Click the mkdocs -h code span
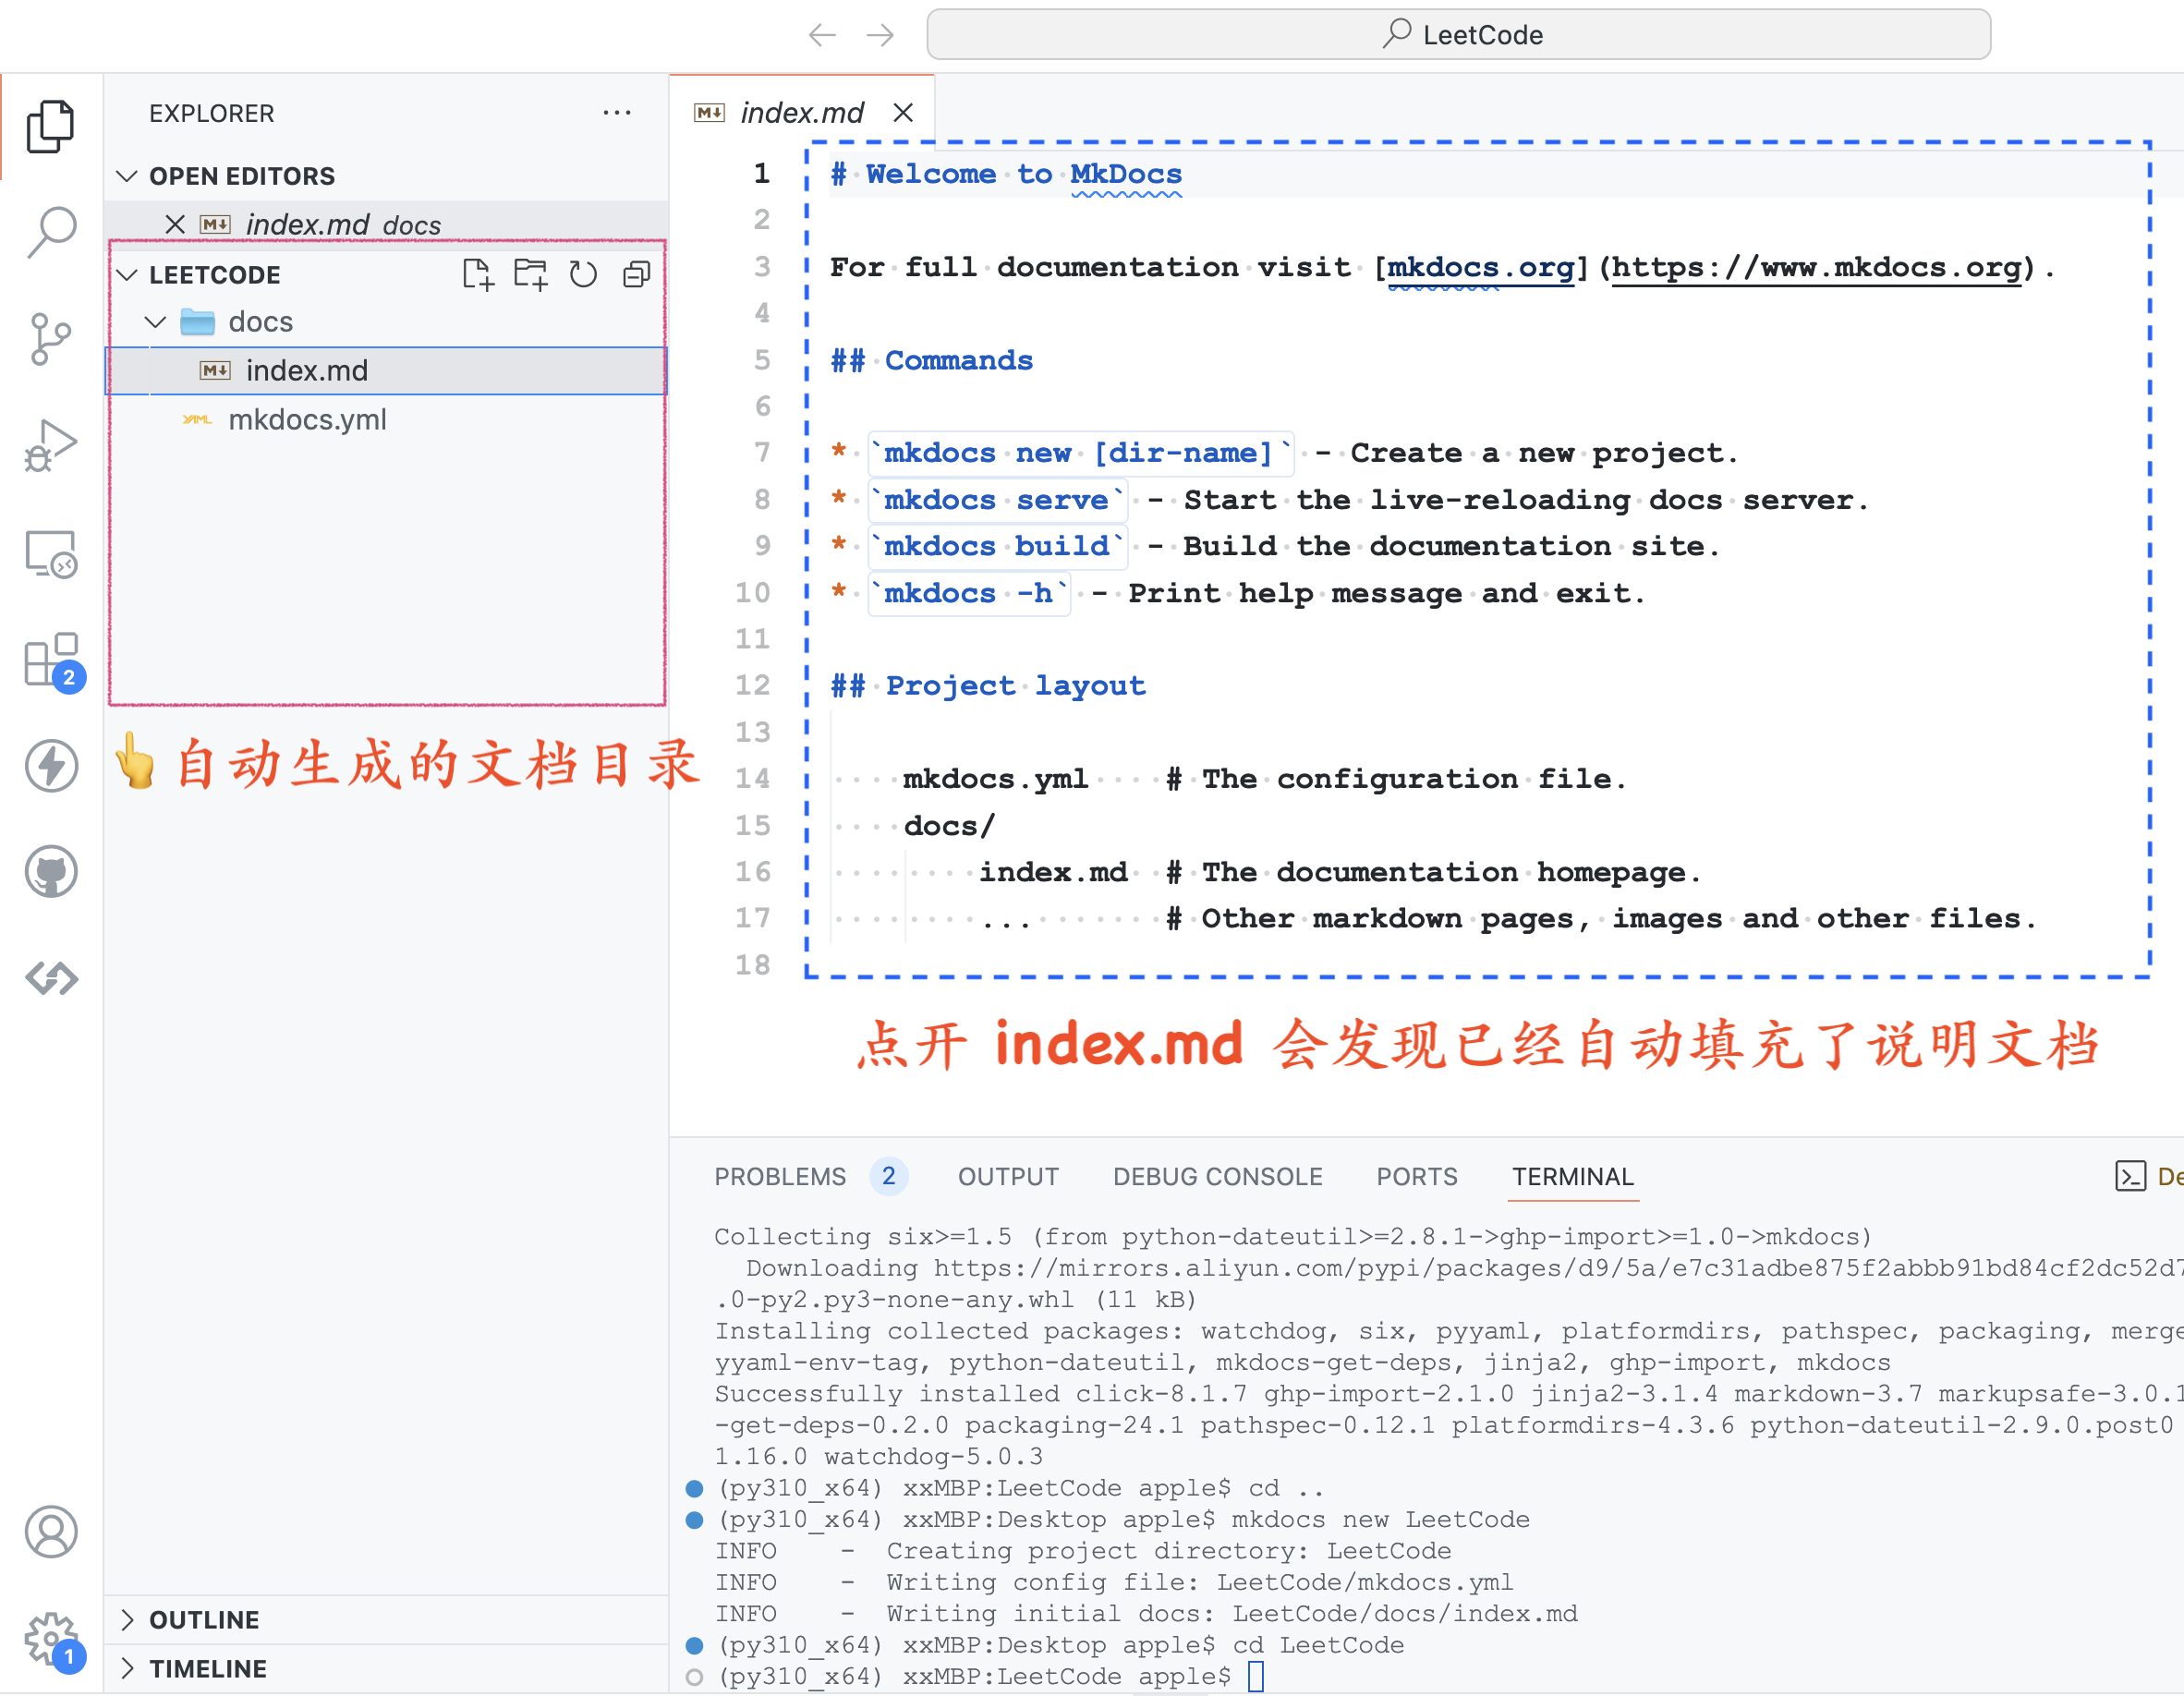2184x1696 pixels. tap(969, 593)
